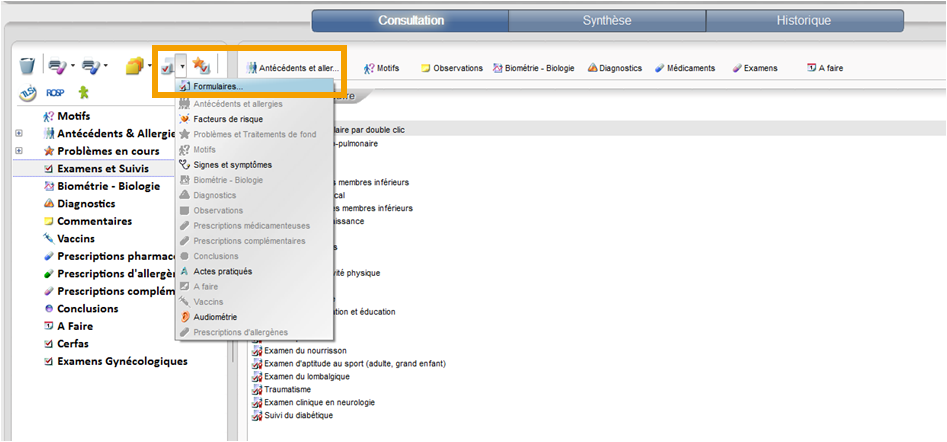Switch to the Historique tab
The image size is (947, 442).
pyautogui.click(x=804, y=21)
